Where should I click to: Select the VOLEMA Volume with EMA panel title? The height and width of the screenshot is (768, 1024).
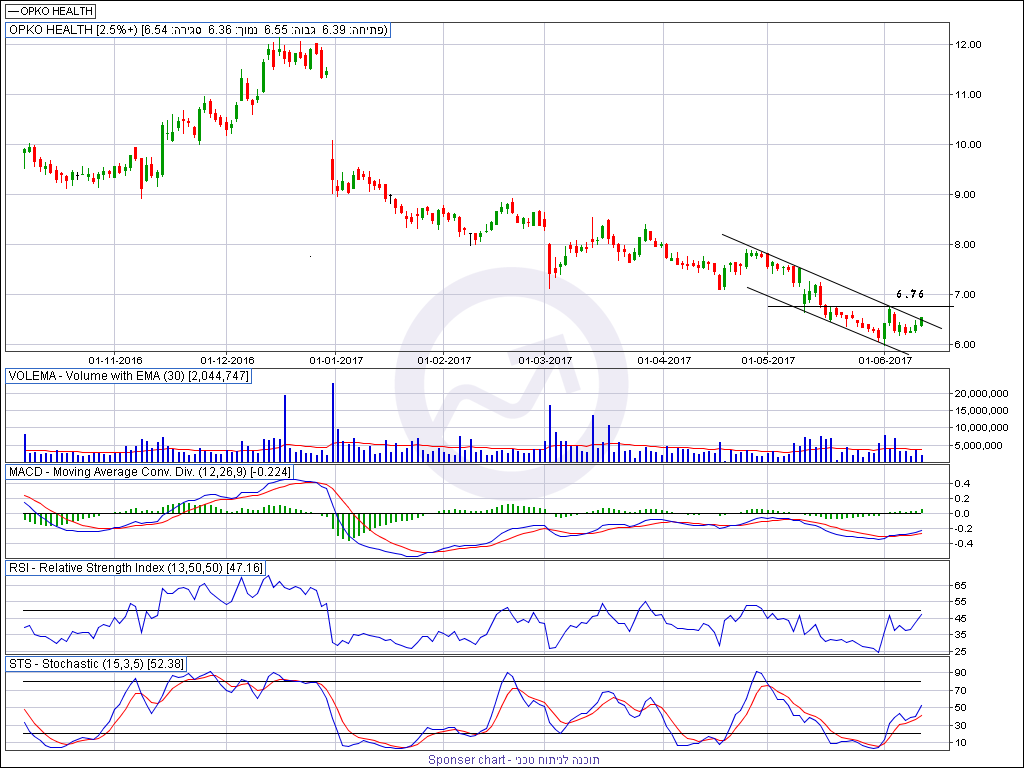click(x=128, y=375)
